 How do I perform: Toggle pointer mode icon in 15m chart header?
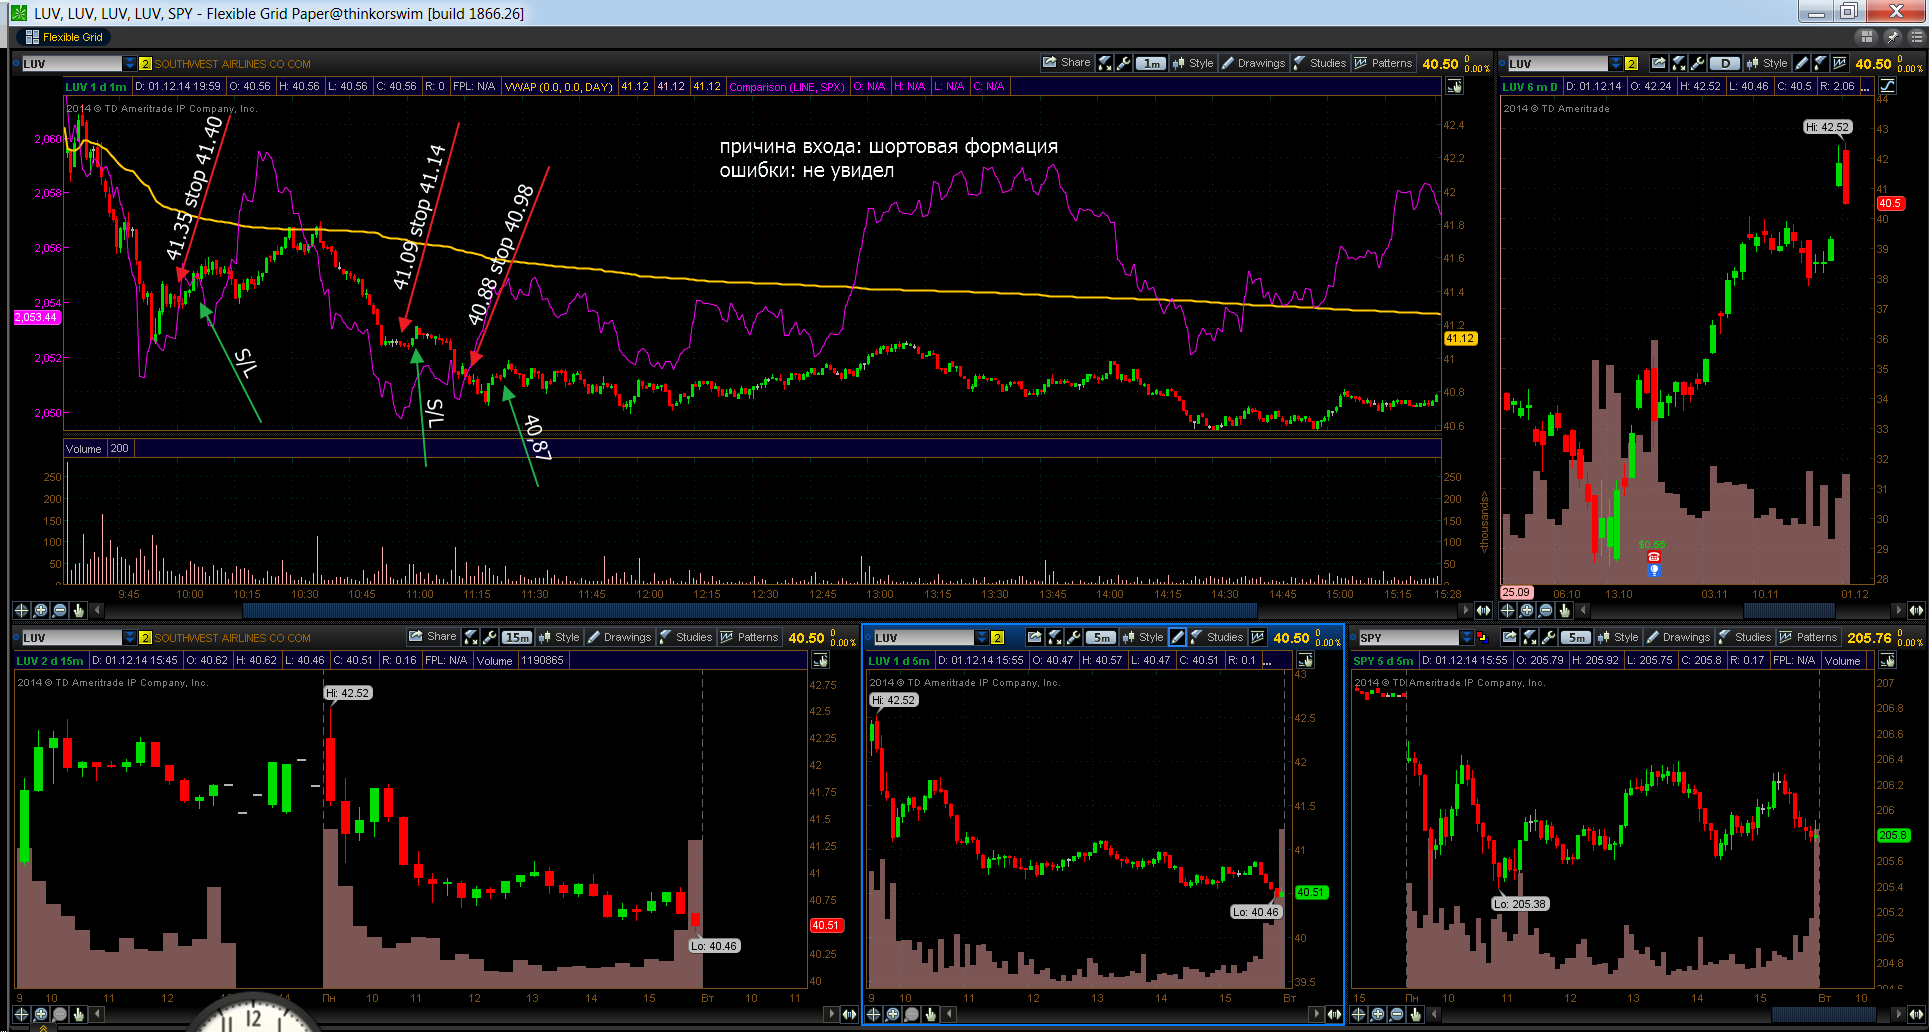pyautogui.click(x=820, y=661)
